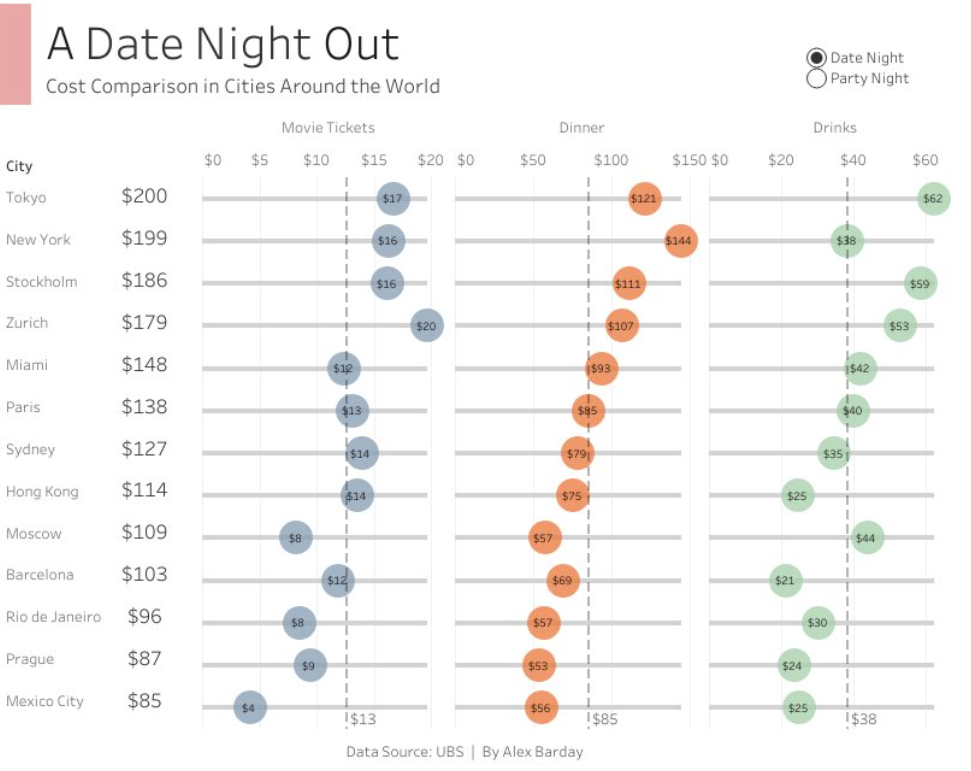Click the Tokyo movie ticket $17 mark
The height and width of the screenshot is (771, 971).
[x=393, y=197]
